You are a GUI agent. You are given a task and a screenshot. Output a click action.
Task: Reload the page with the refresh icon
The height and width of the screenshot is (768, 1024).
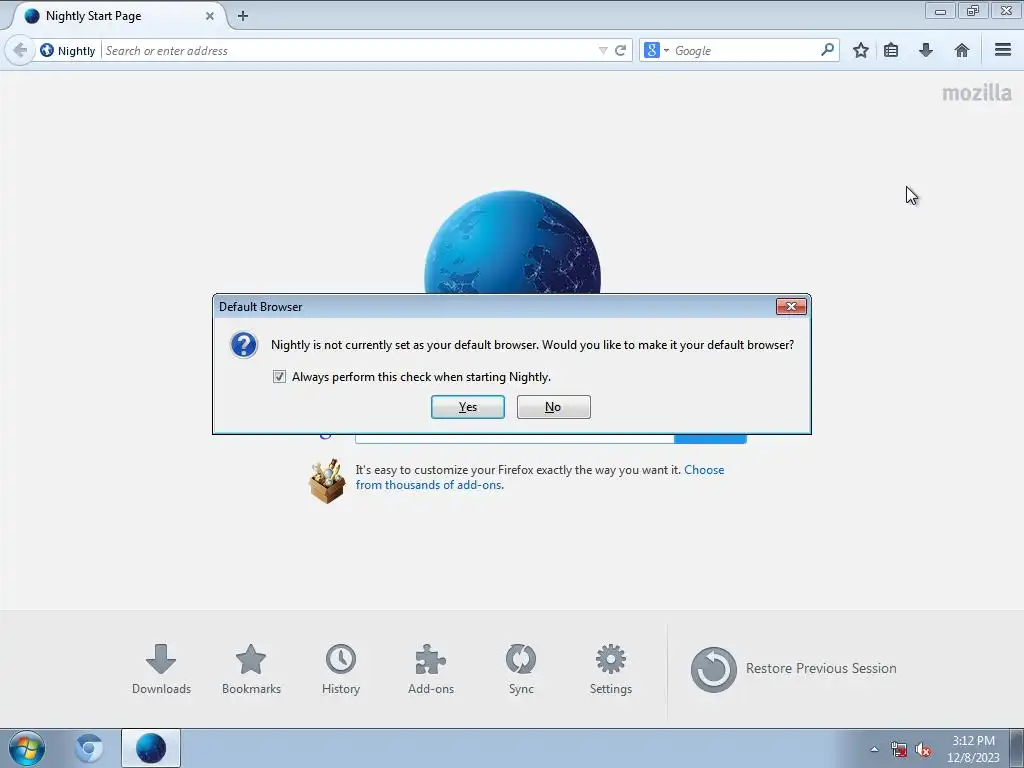[x=620, y=50]
